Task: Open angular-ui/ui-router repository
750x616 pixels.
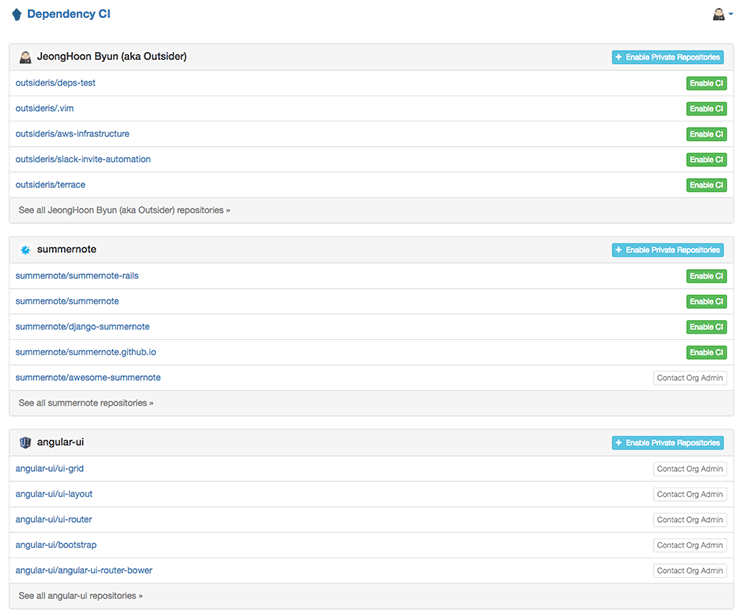Action: tap(54, 519)
